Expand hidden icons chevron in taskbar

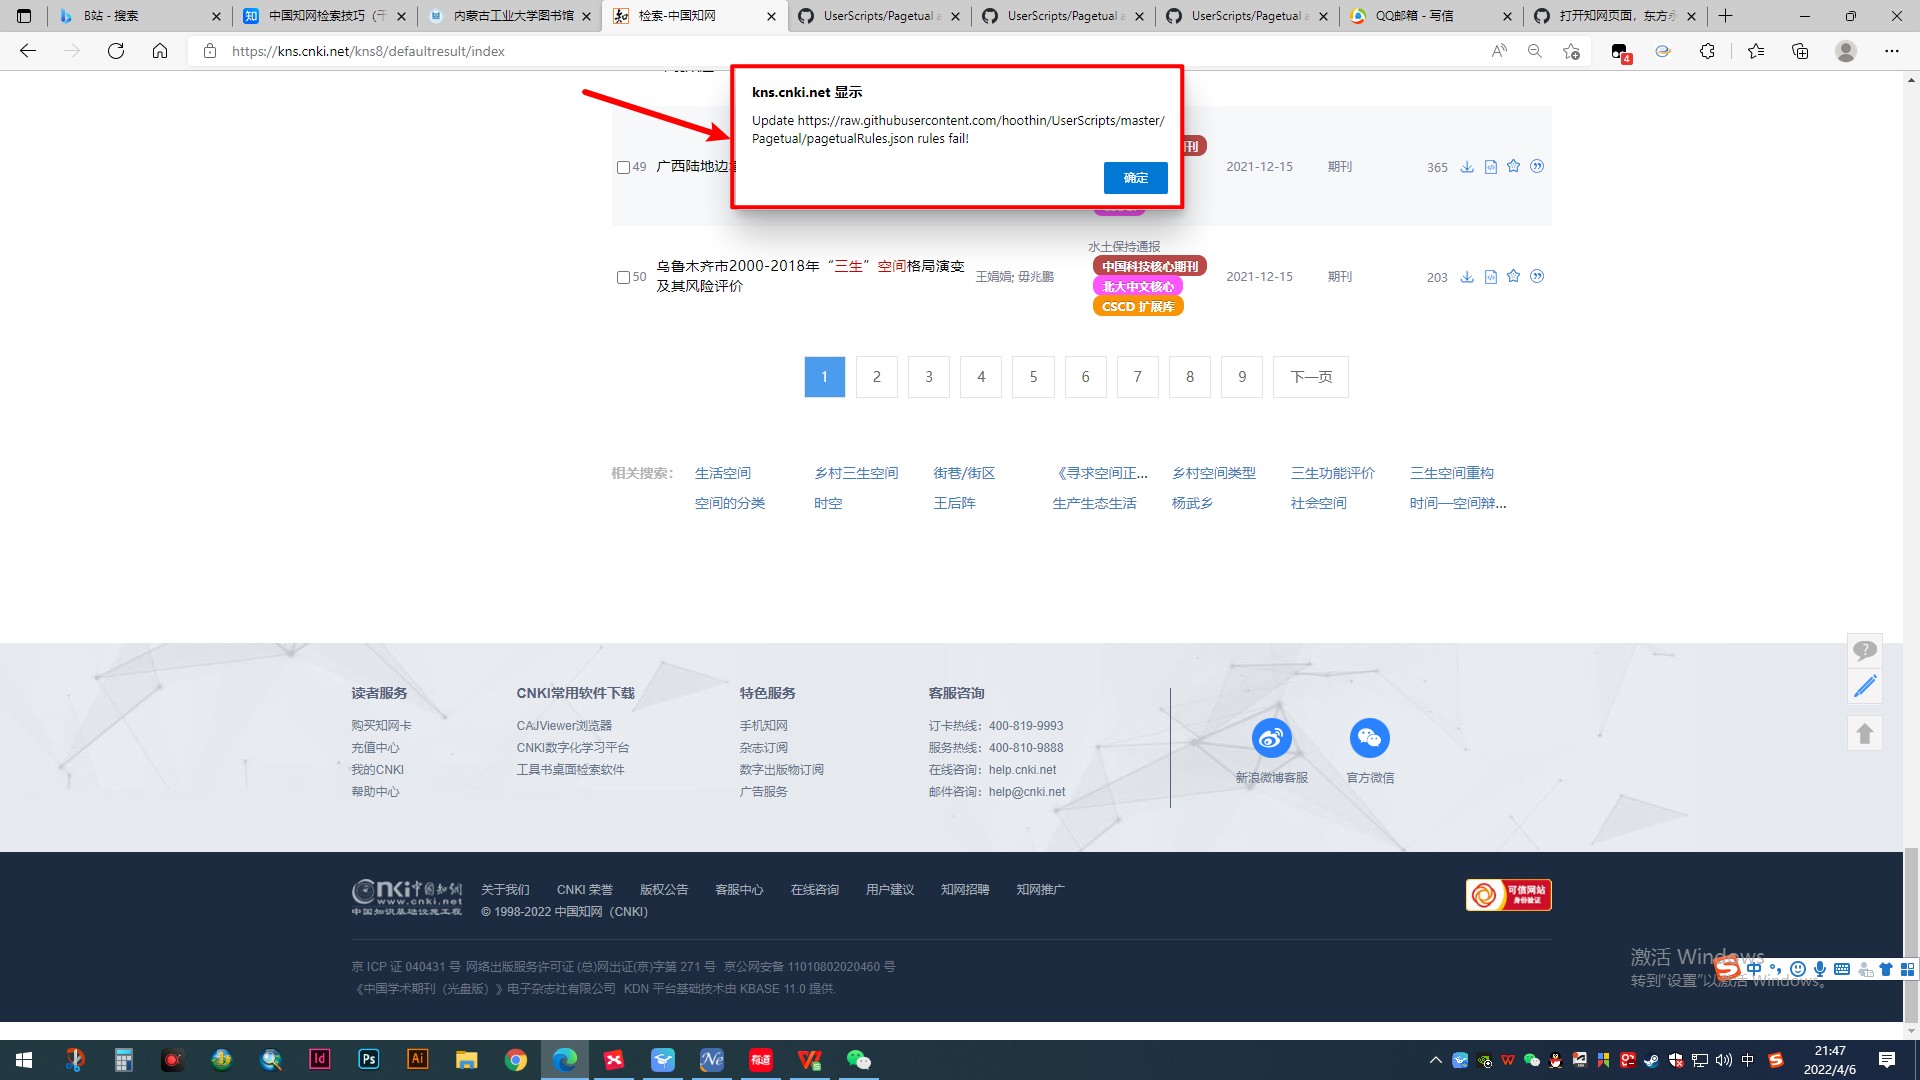[1435, 1060]
